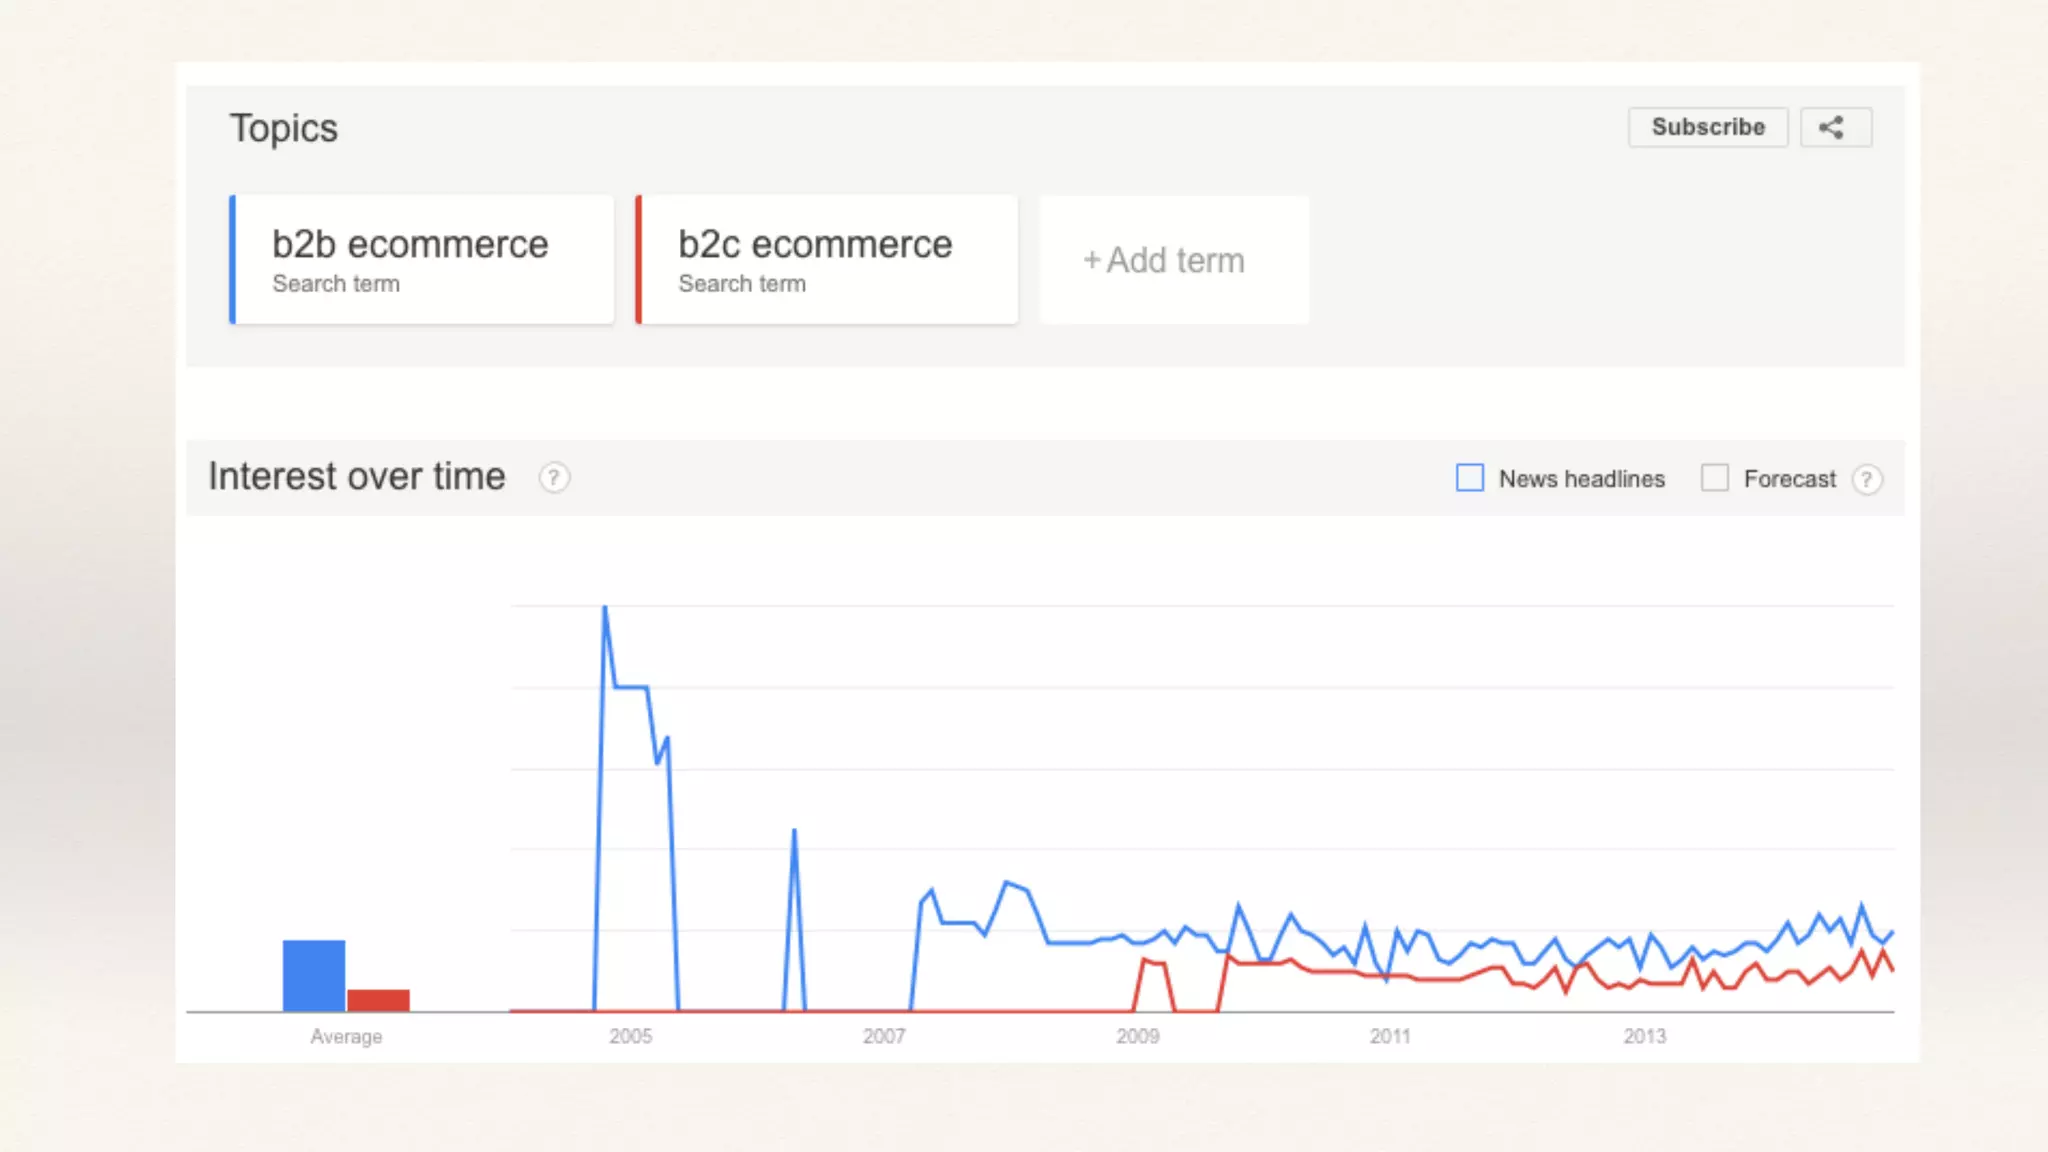Click the 2013 label on the time axis
This screenshot has width=2048, height=1152.
click(x=1644, y=1037)
